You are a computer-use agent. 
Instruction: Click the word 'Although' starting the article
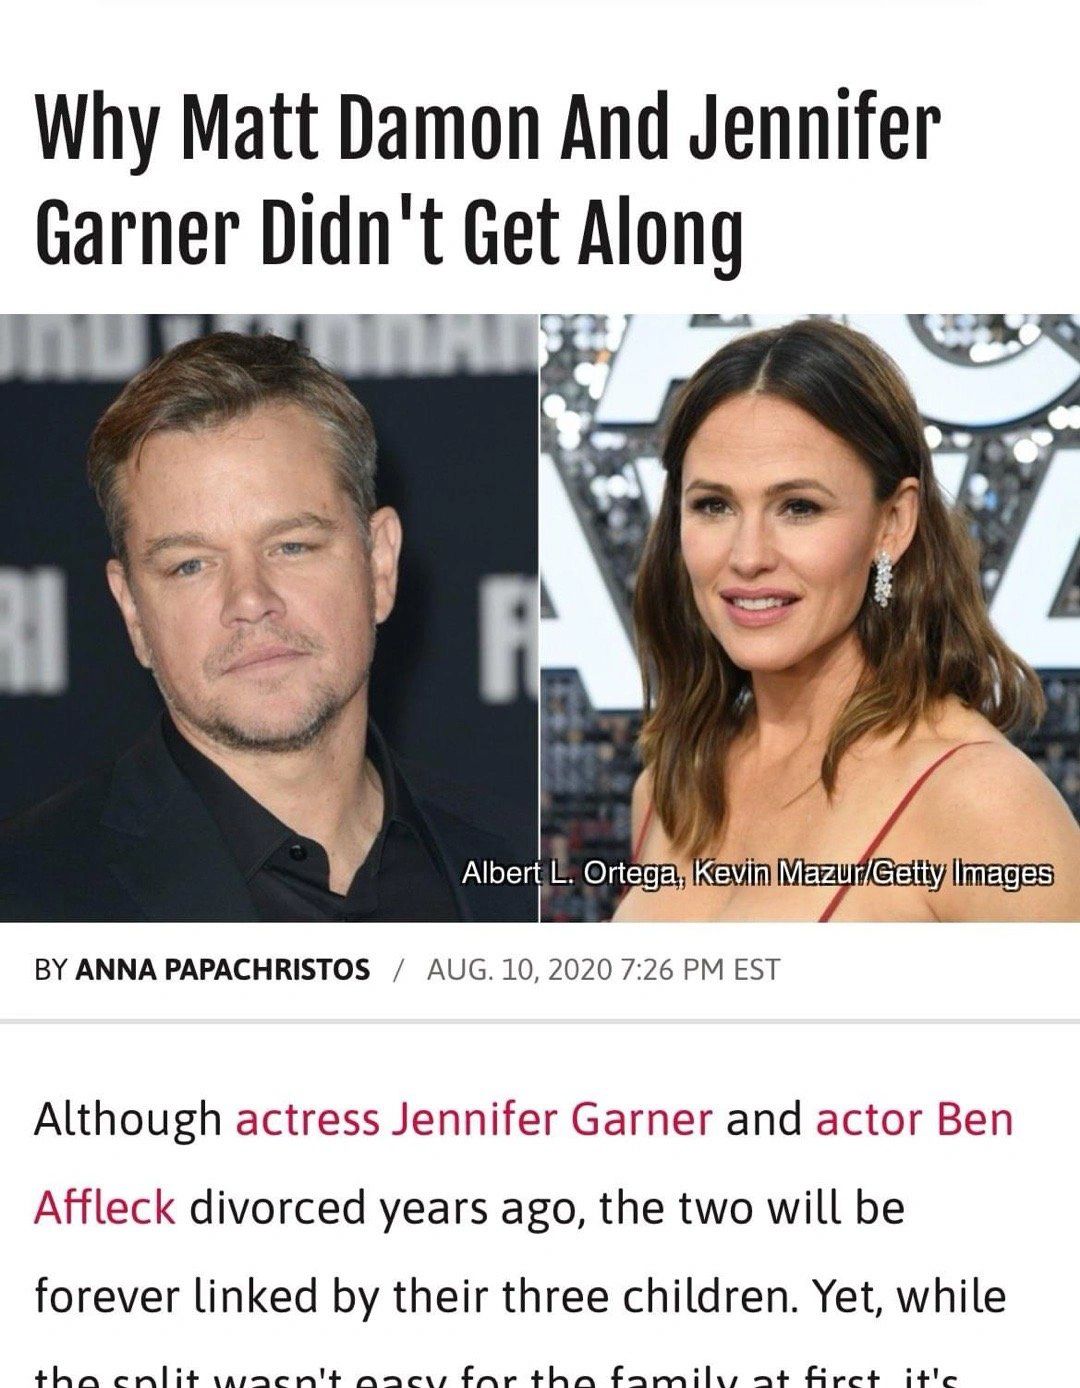[128, 1120]
